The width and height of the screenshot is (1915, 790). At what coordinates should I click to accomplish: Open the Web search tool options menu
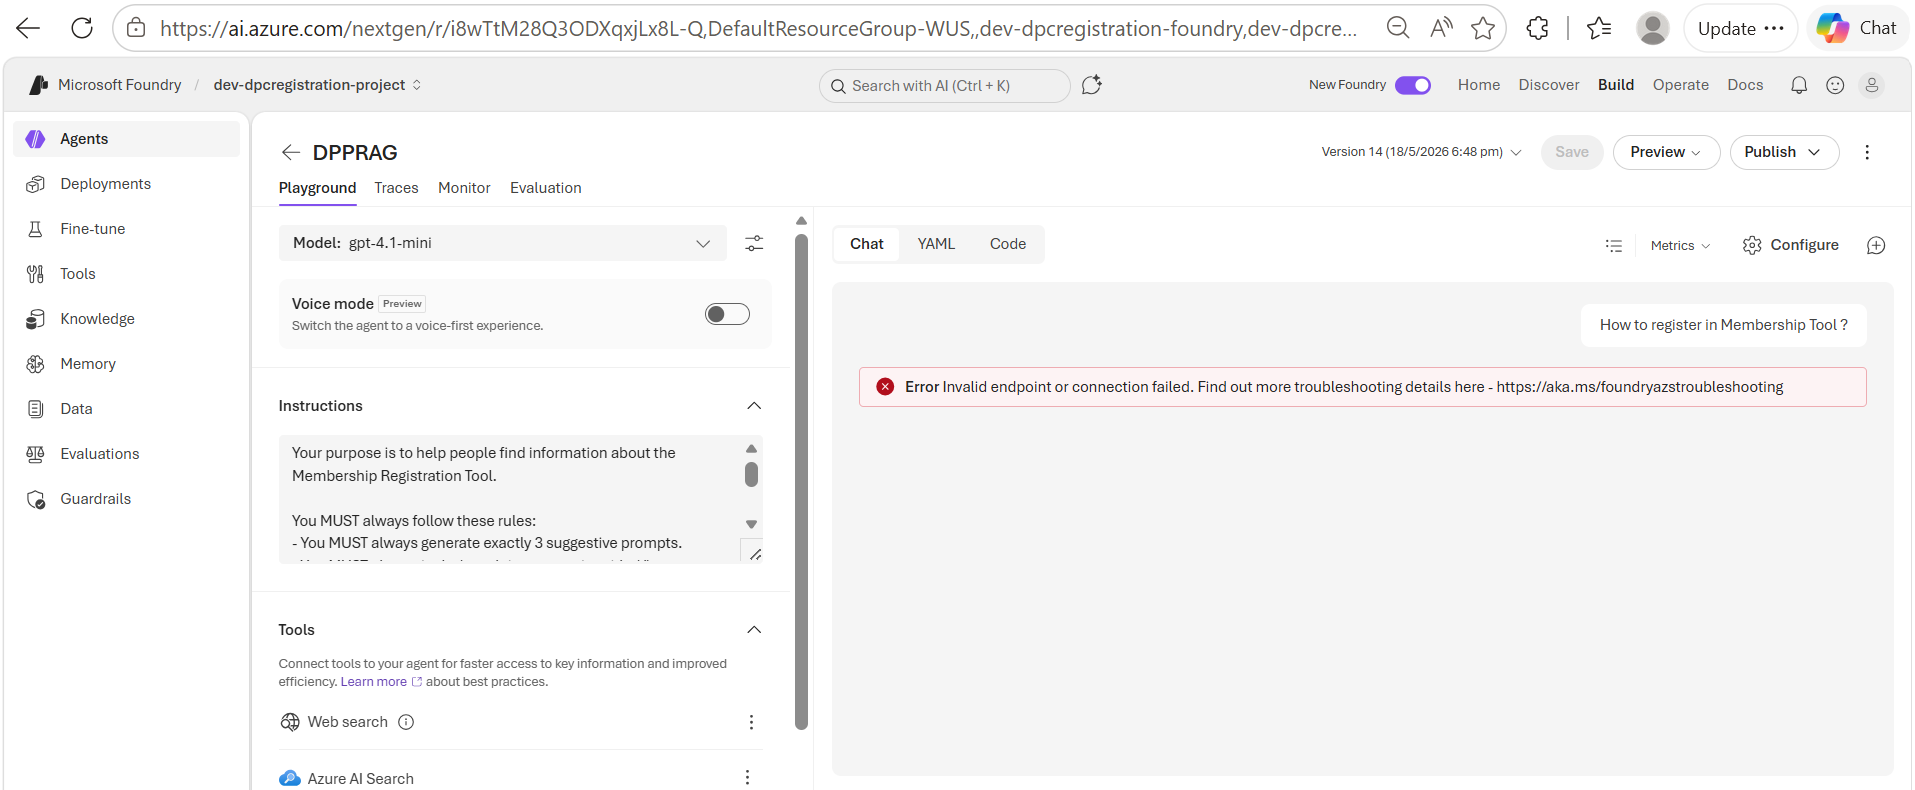(751, 722)
